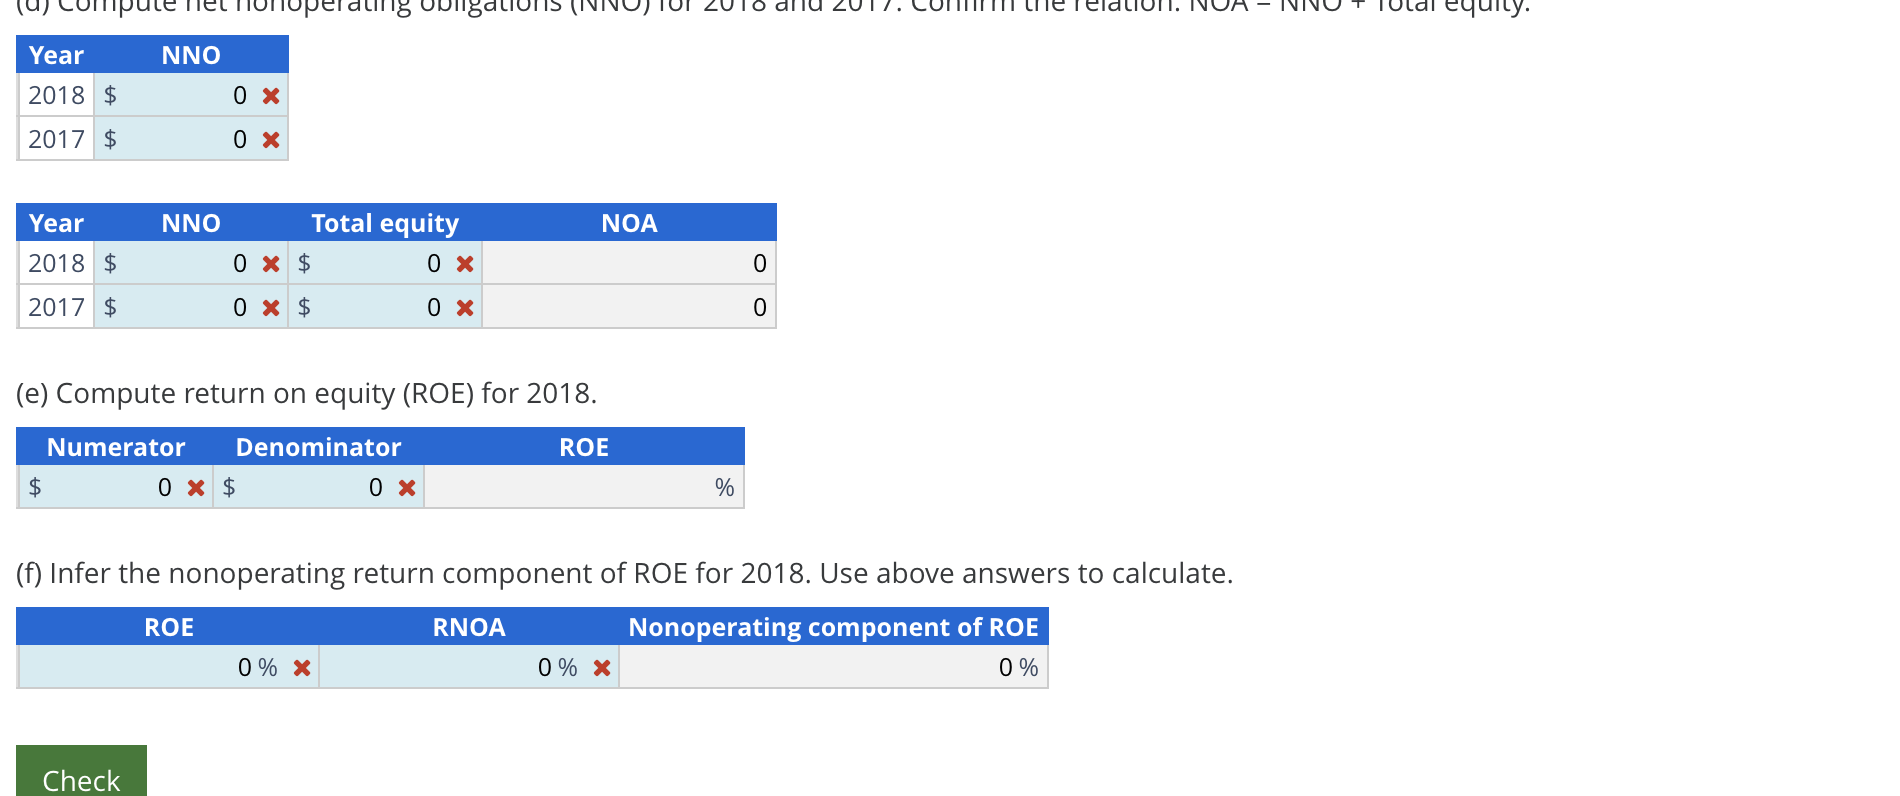This screenshot has width=1900, height=796.
Task: Click the red X next to the RNOA percentage
Action: [601, 667]
